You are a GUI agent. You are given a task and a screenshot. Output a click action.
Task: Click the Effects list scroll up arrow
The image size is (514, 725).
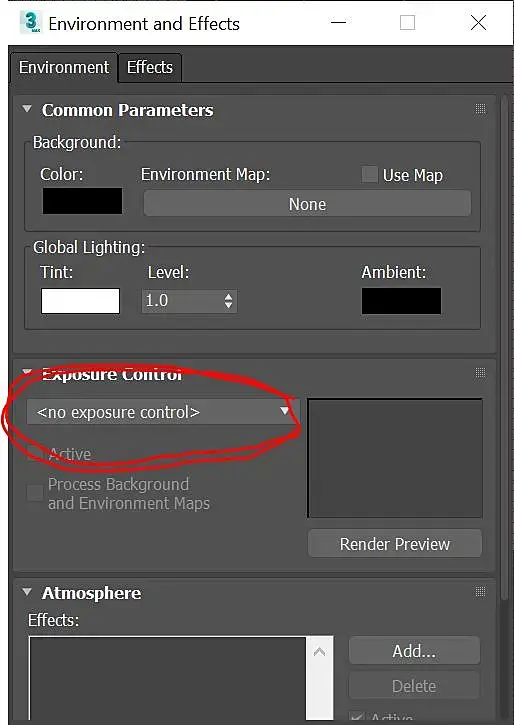click(319, 652)
